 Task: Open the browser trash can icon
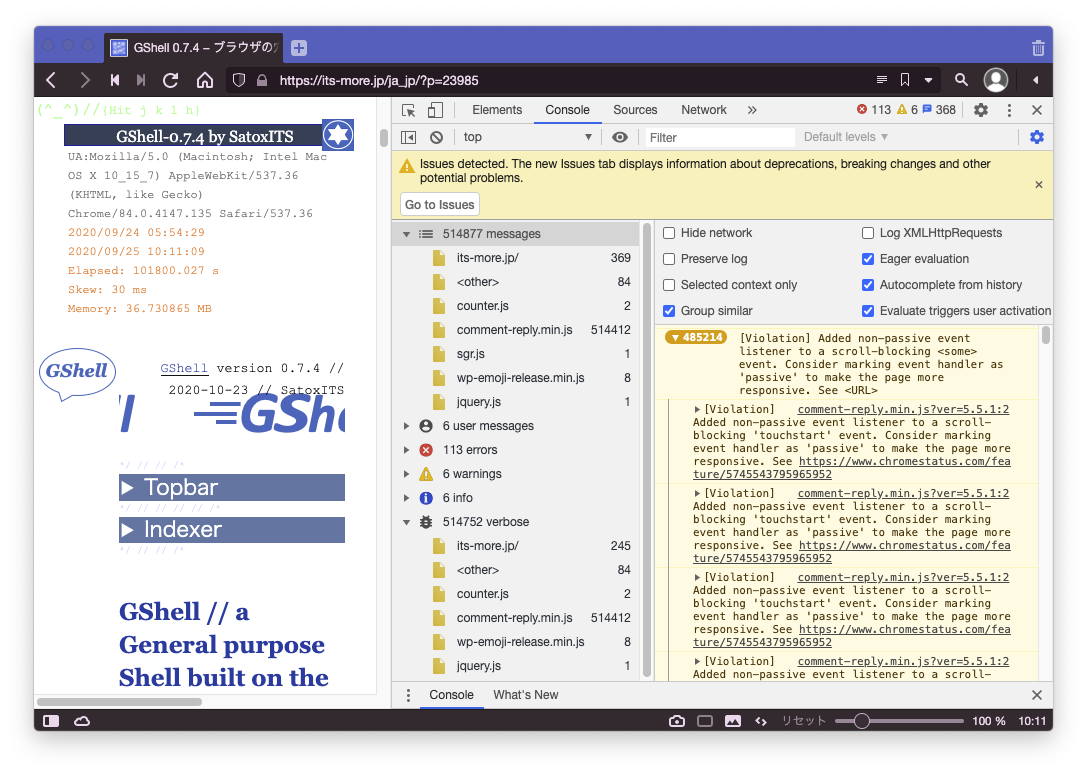point(1038,47)
